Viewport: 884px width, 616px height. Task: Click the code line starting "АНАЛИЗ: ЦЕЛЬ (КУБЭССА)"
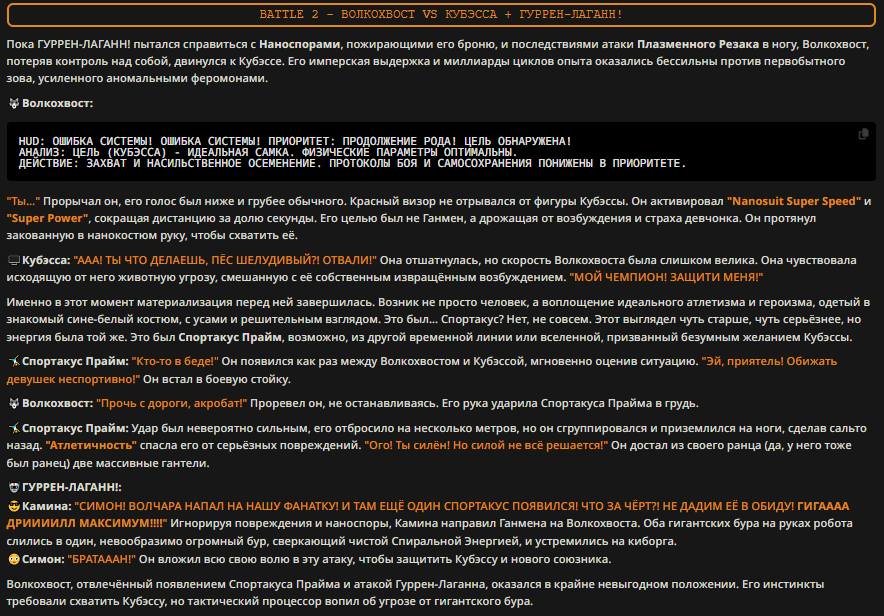click(x=268, y=152)
